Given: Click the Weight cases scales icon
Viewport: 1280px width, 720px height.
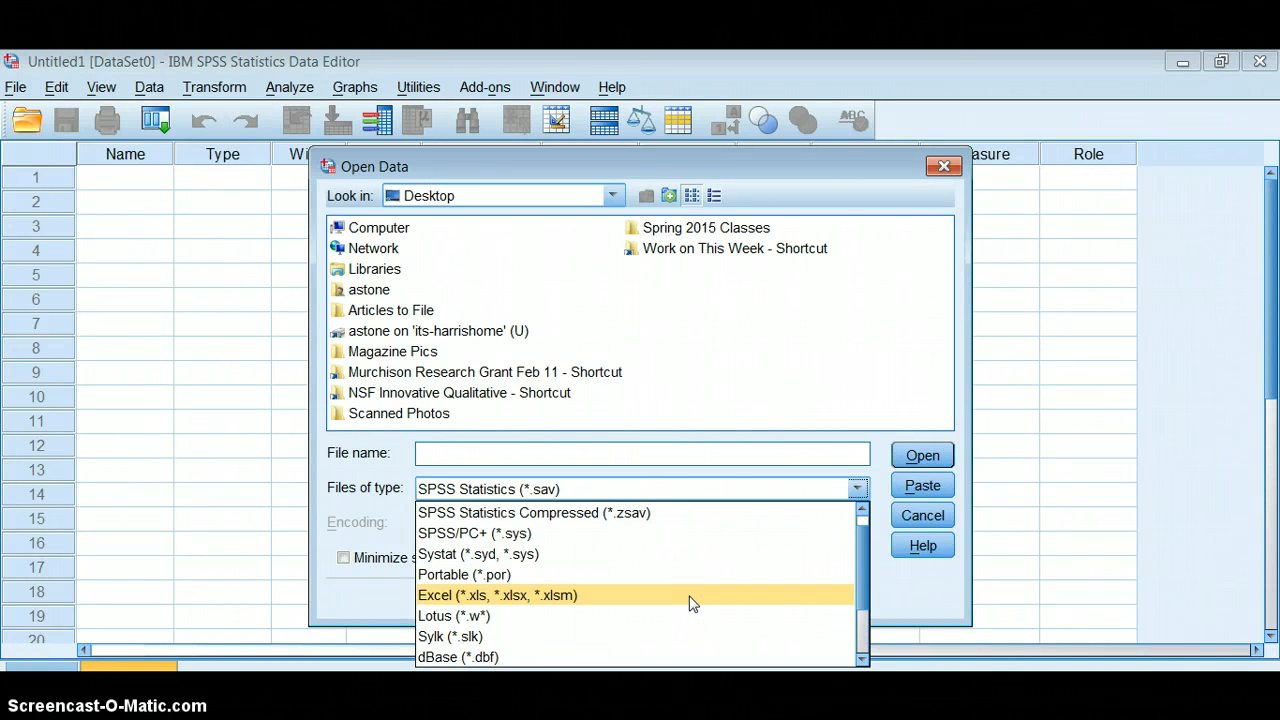Looking at the screenshot, I should [641, 121].
